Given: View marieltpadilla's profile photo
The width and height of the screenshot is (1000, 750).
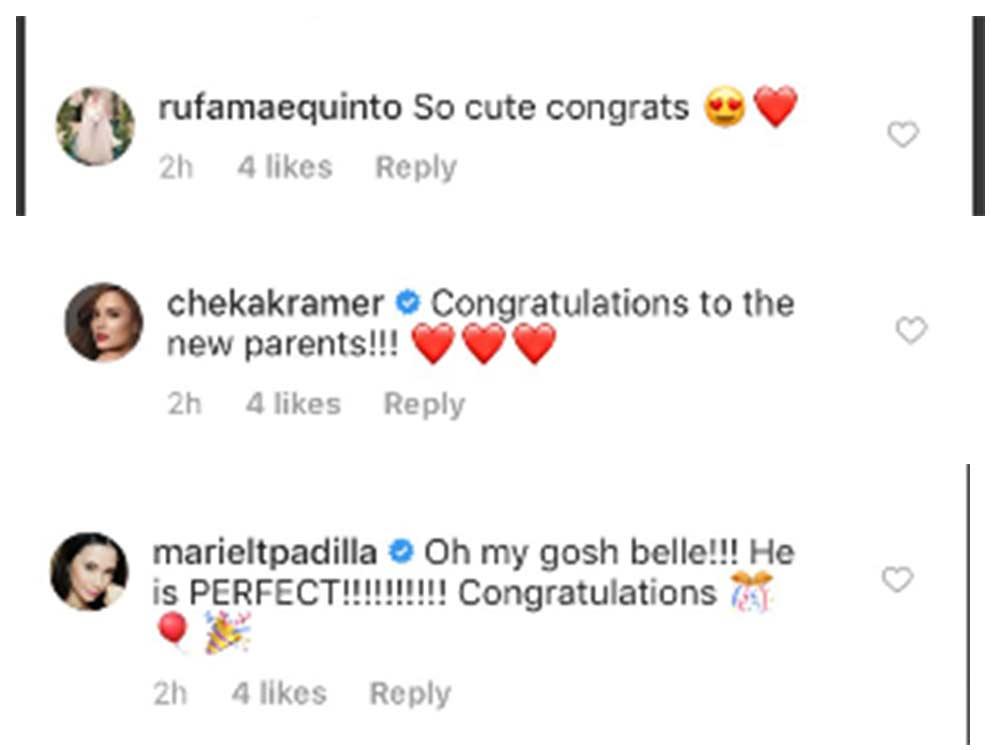Looking at the screenshot, I should (90, 571).
